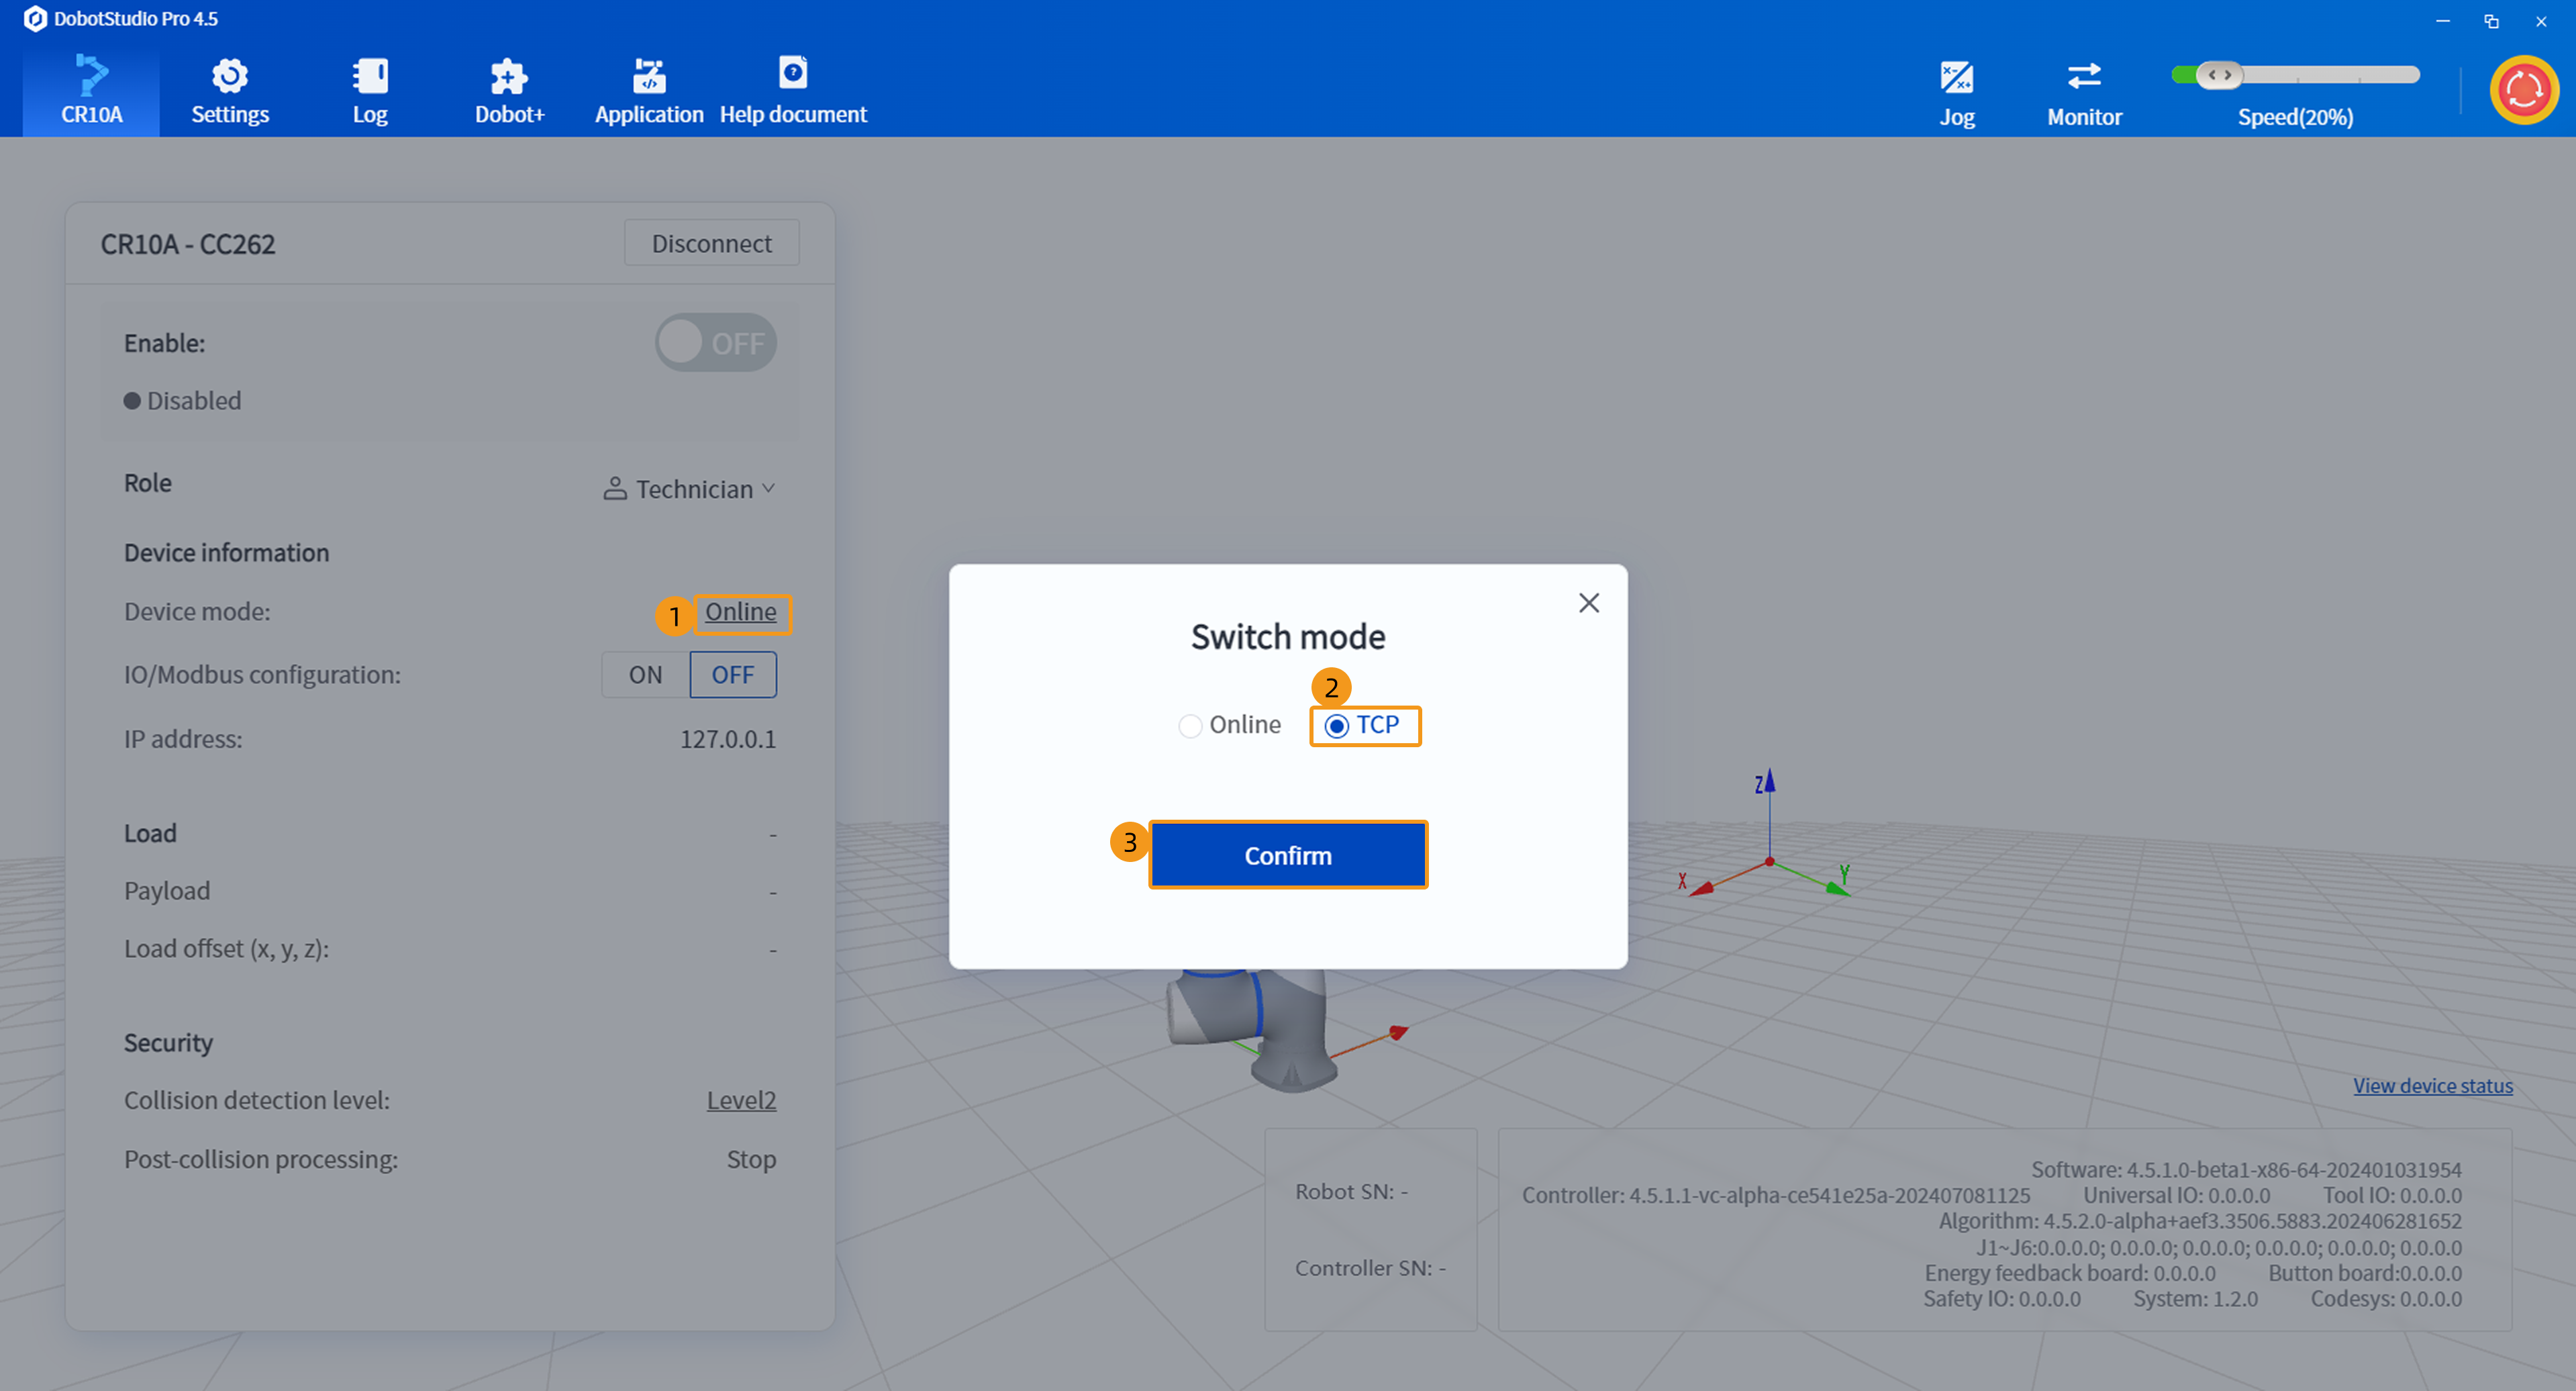Open the Level2 collision detection selector
This screenshot has height=1391, width=2576.
(x=741, y=1100)
